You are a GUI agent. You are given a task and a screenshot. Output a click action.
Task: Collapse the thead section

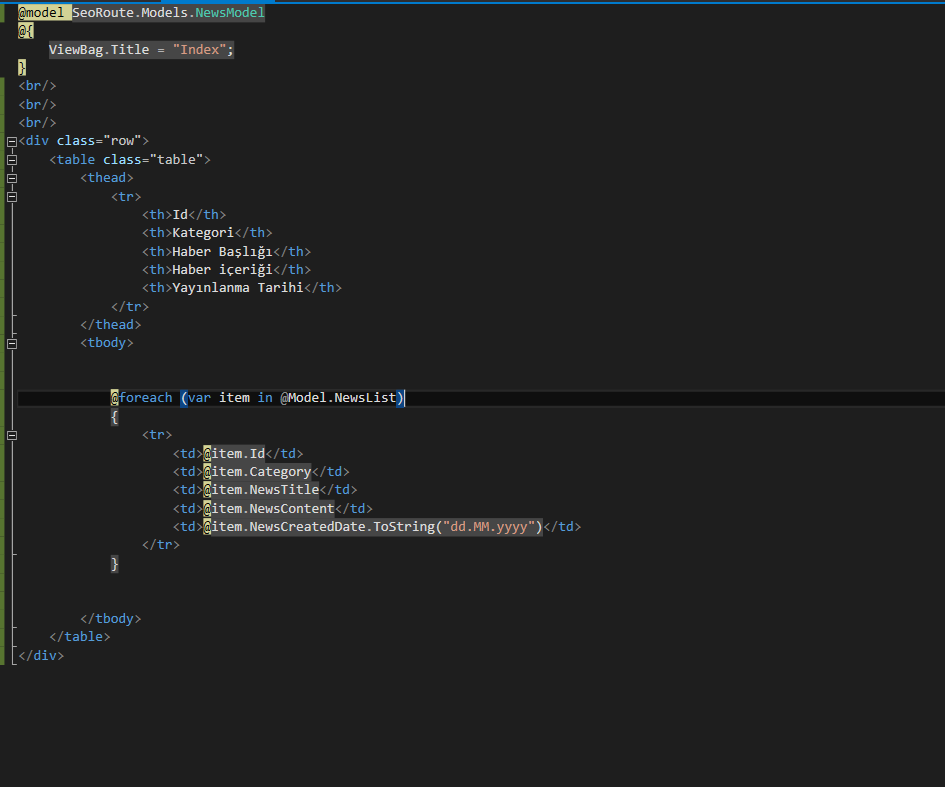click(x=11, y=178)
